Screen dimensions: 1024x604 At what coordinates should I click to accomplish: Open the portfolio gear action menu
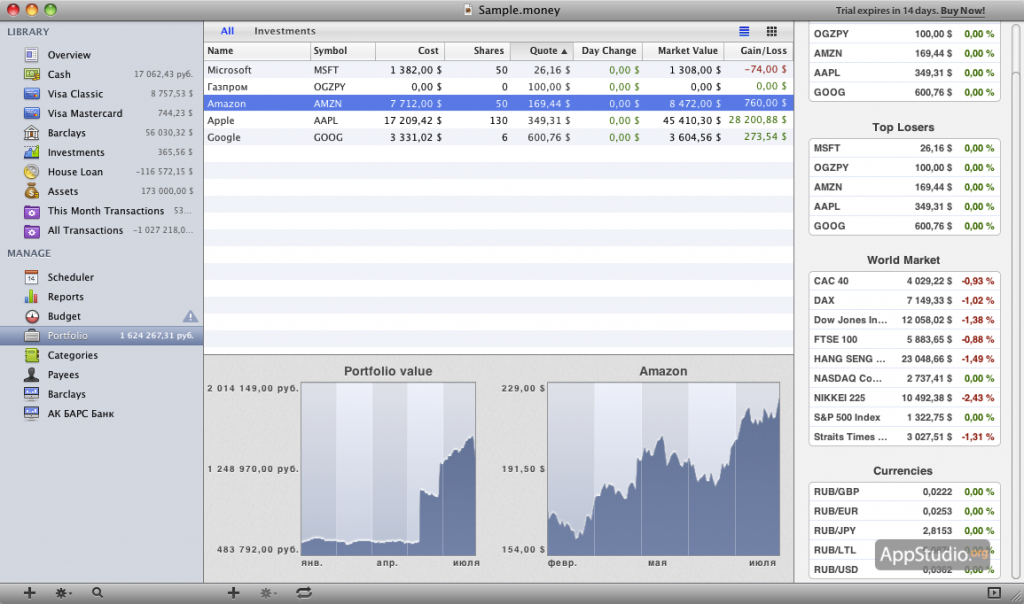pos(267,593)
